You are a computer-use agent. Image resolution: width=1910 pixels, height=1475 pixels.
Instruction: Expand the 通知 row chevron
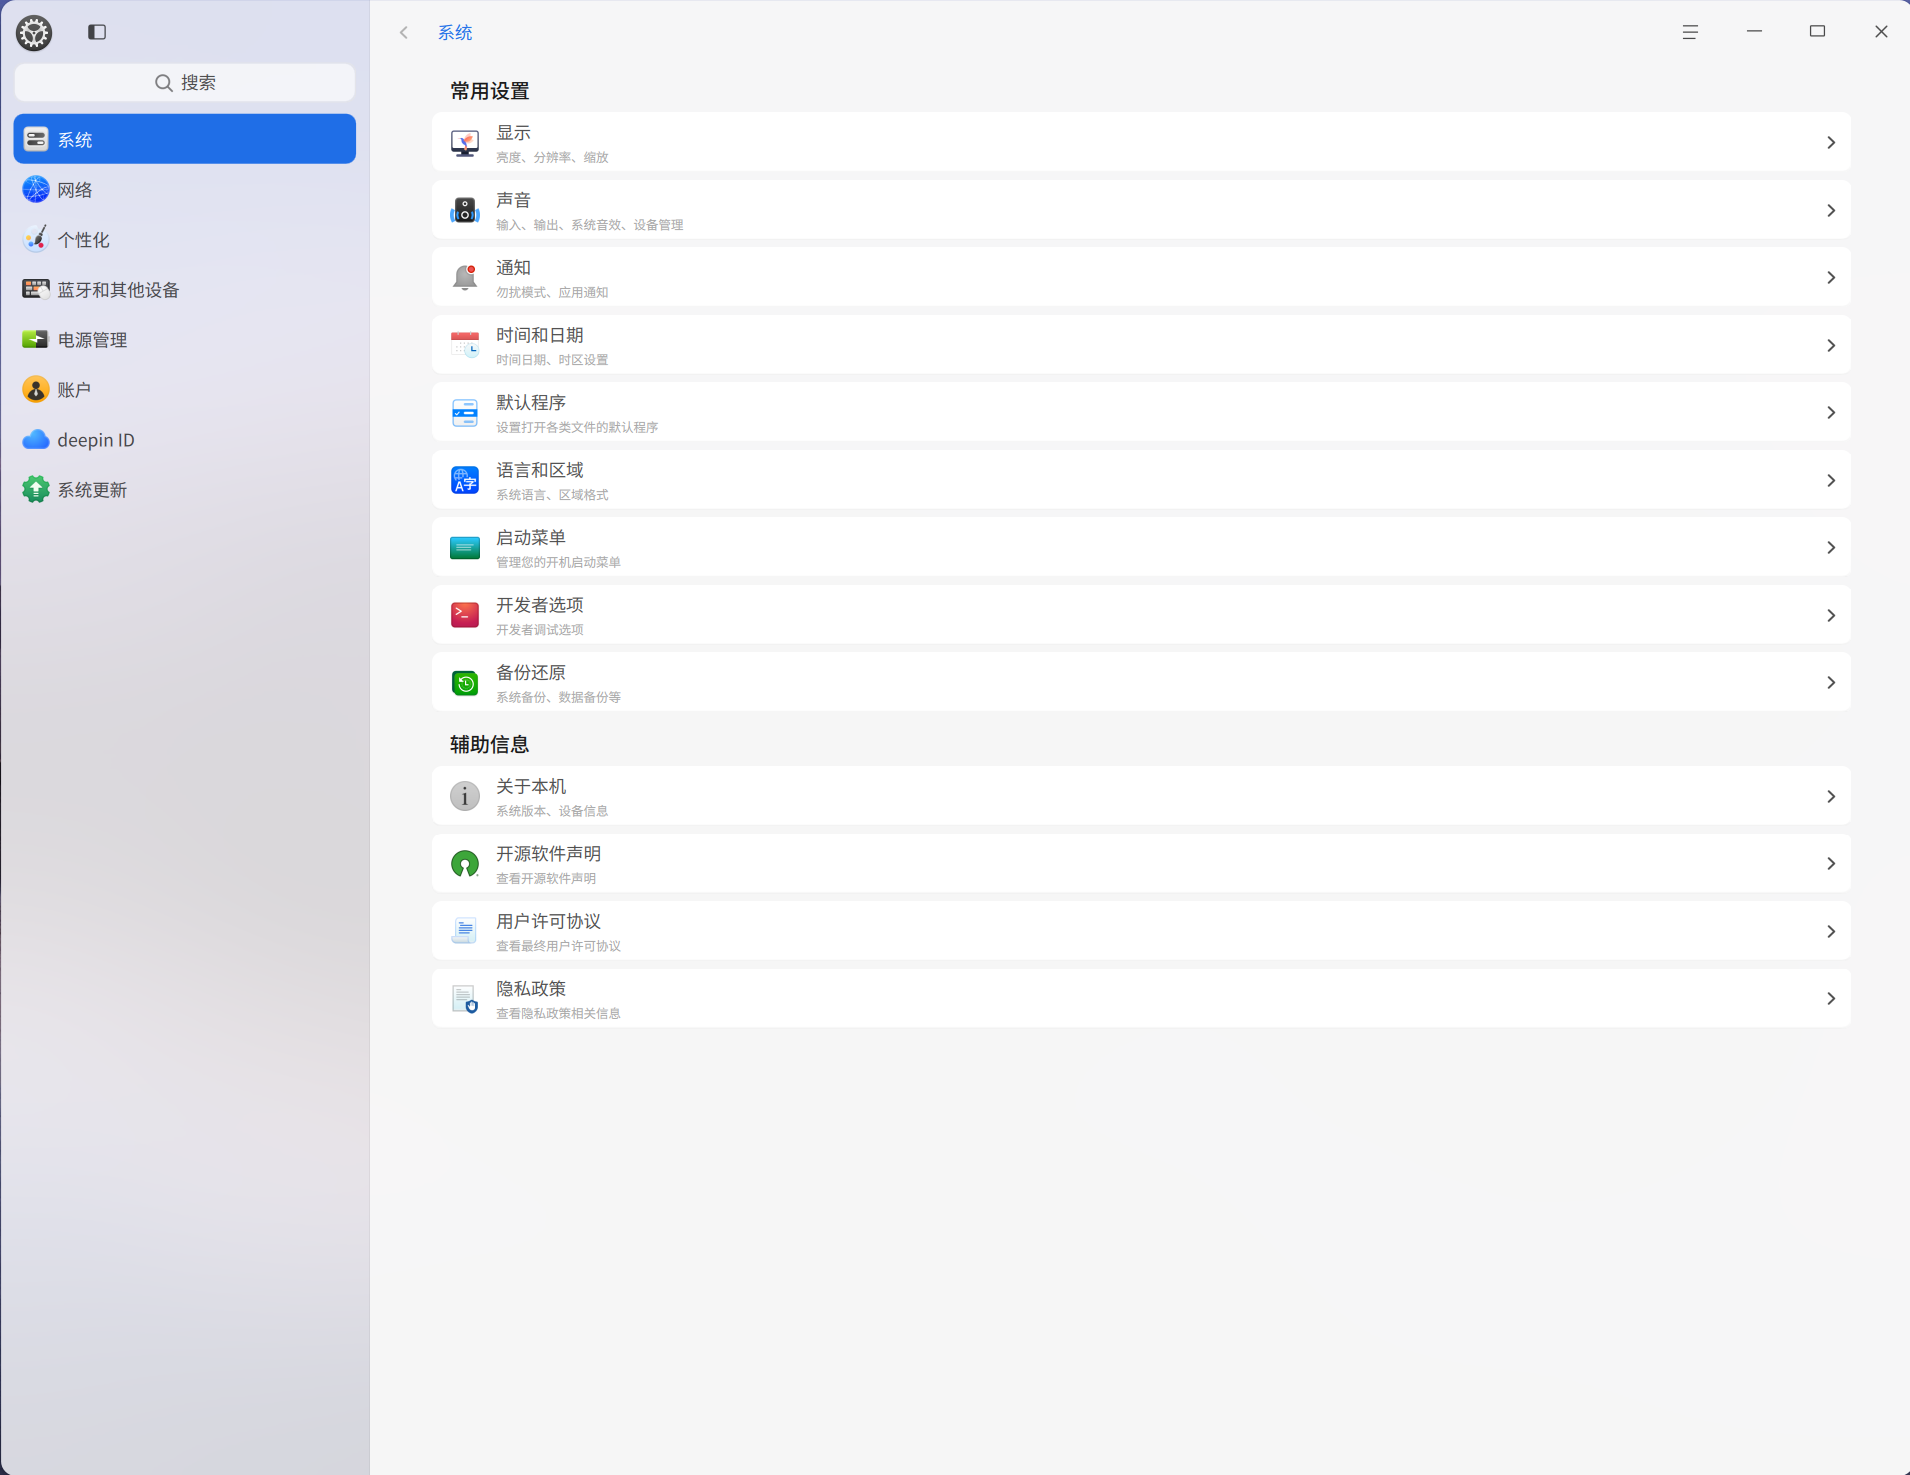pyautogui.click(x=1831, y=278)
